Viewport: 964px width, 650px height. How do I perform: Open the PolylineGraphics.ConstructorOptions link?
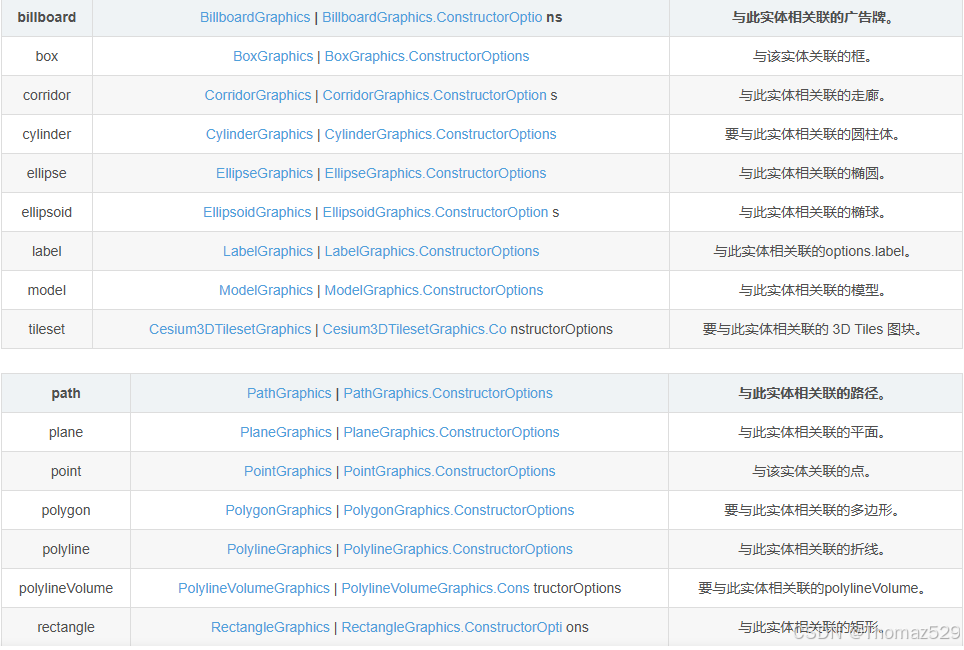(x=458, y=549)
